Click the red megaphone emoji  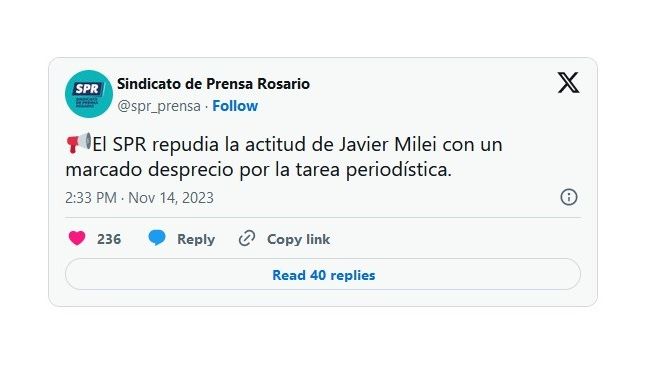click(79, 143)
